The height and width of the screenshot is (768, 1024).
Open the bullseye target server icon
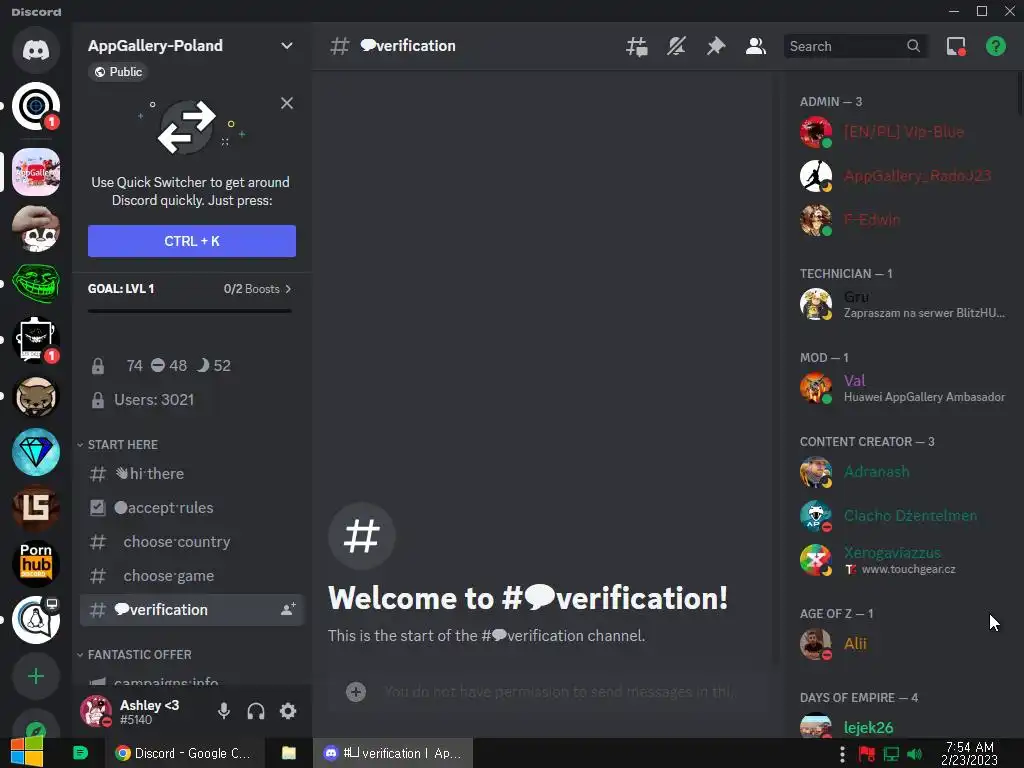tap(36, 106)
